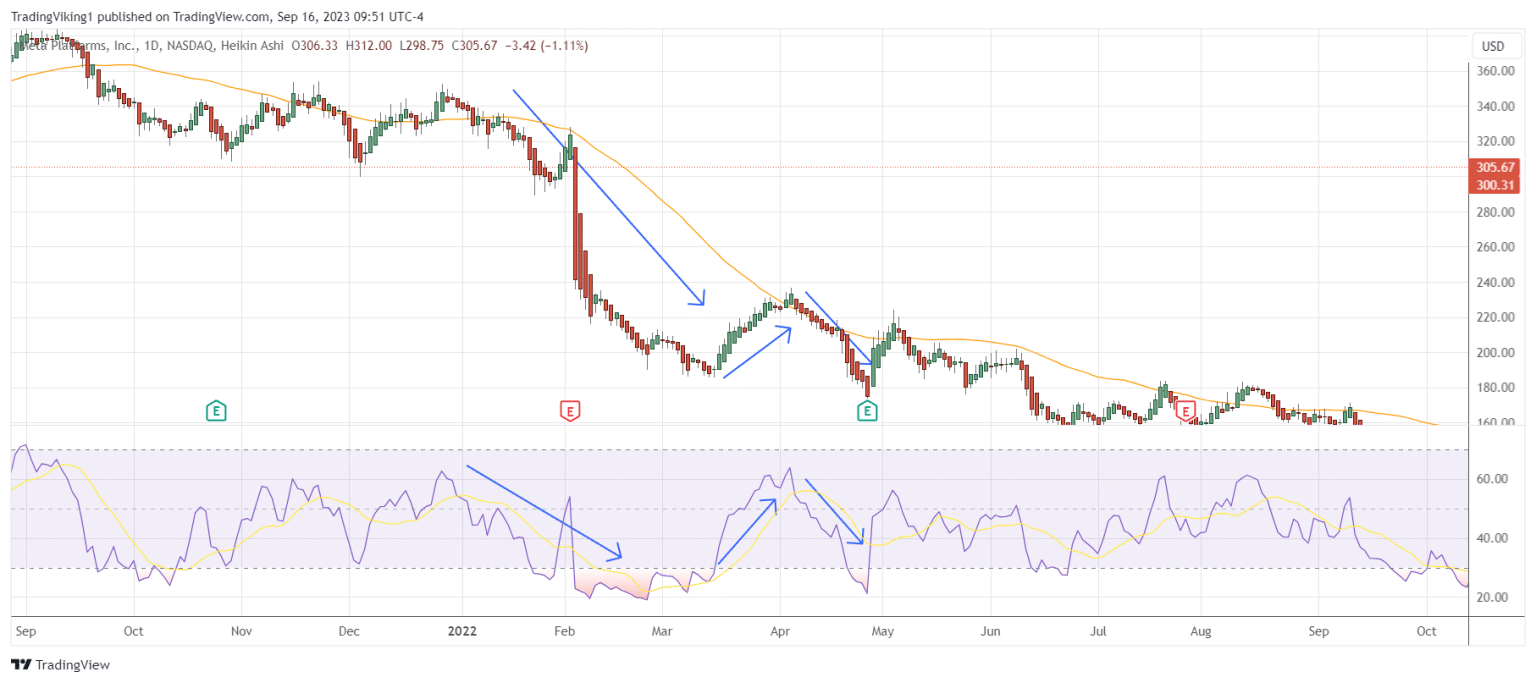Click the 305.67 current price label
Screen dimensions: 1536x683
tap(1495, 167)
